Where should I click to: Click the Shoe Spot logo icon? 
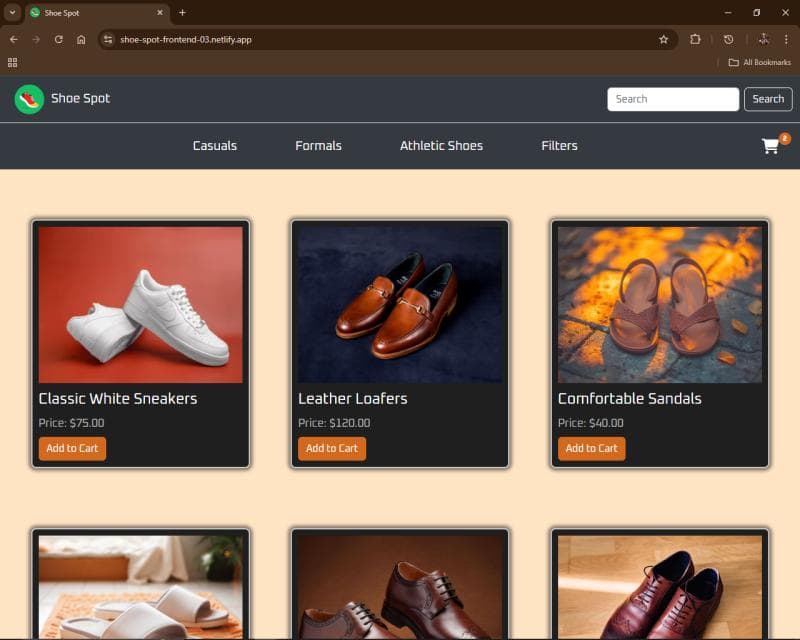pyautogui.click(x=29, y=99)
